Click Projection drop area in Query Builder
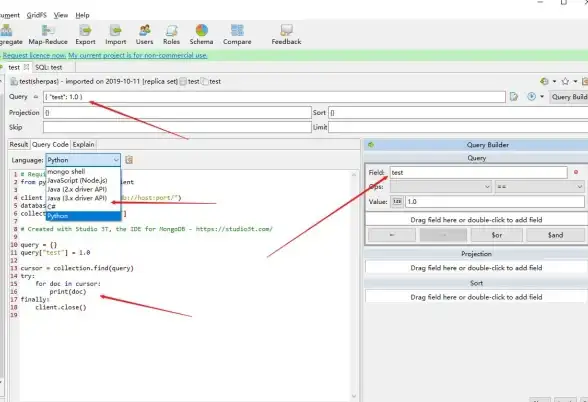This screenshot has width=588, height=402. point(476,268)
